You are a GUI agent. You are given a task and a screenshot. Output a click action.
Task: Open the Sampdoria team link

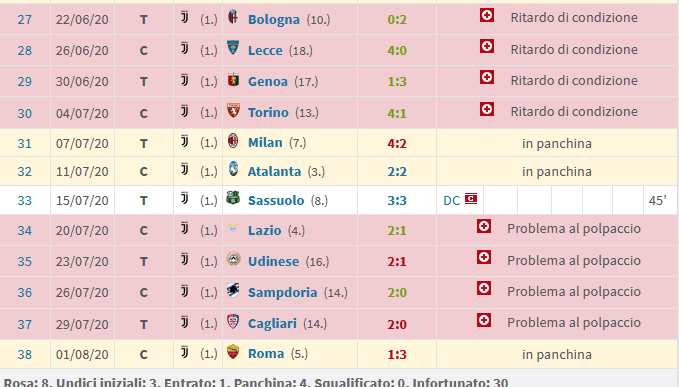pos(282,293)
